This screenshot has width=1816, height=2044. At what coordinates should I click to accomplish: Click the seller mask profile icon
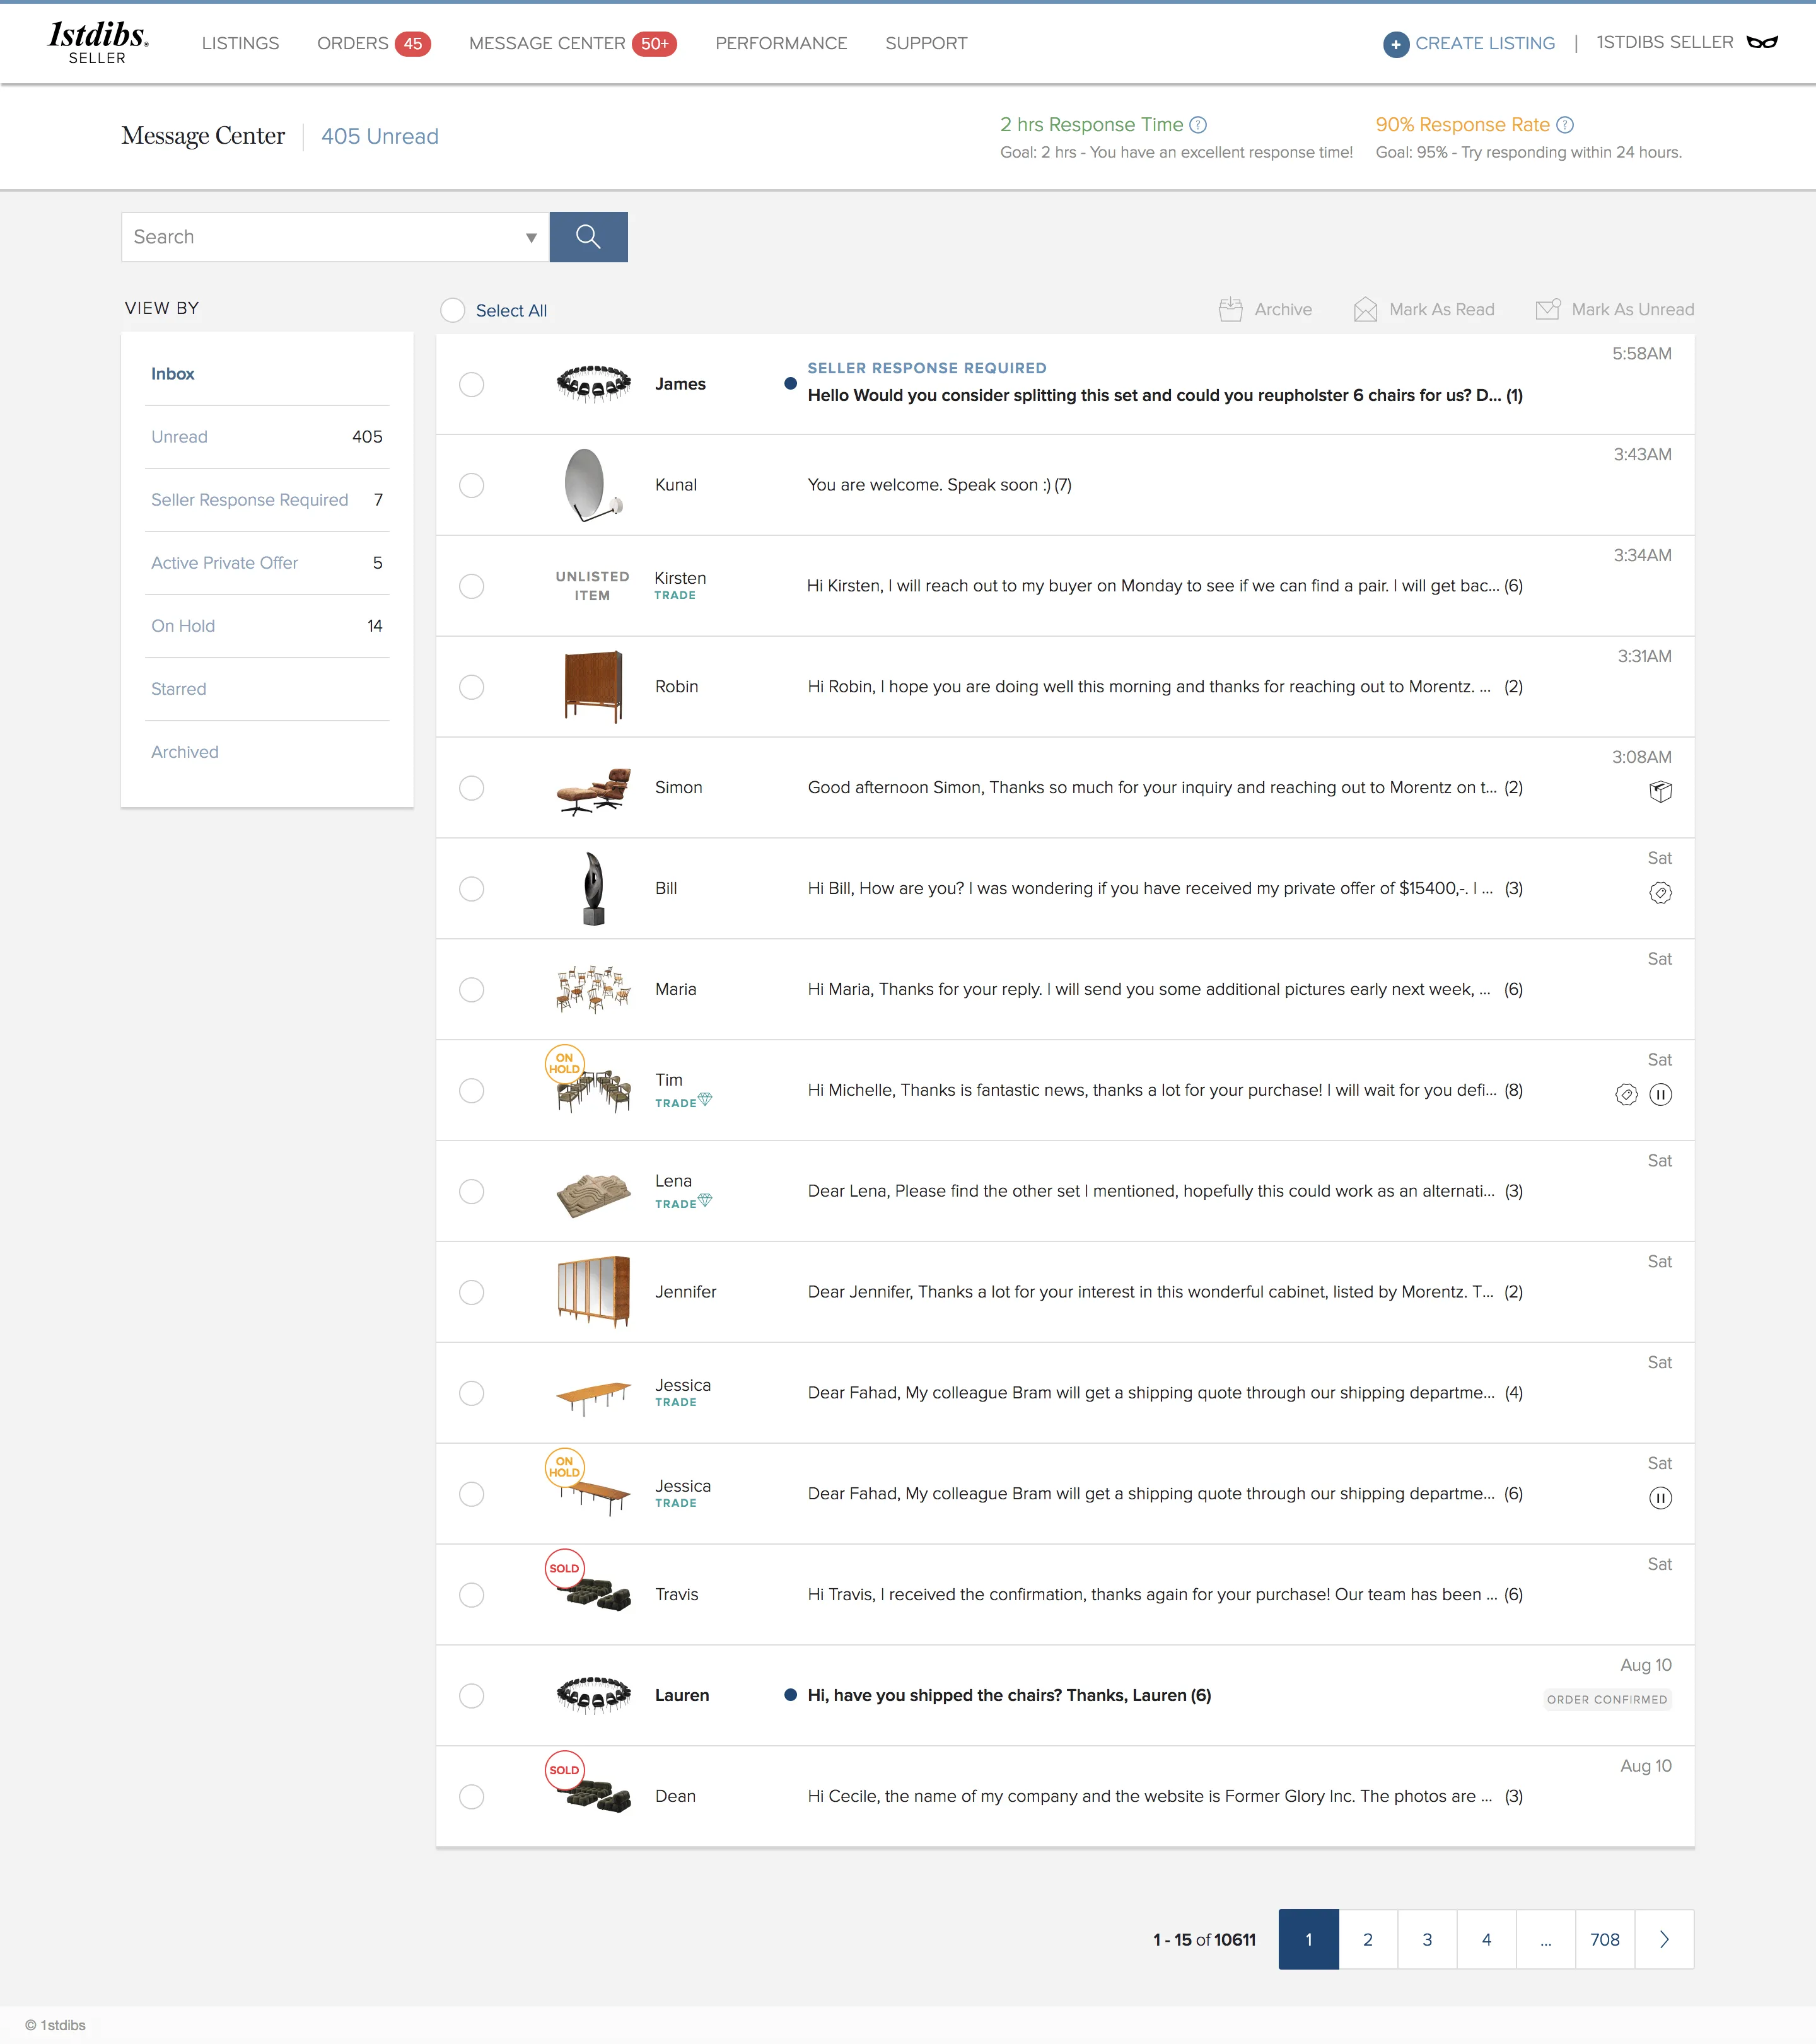1762,42
